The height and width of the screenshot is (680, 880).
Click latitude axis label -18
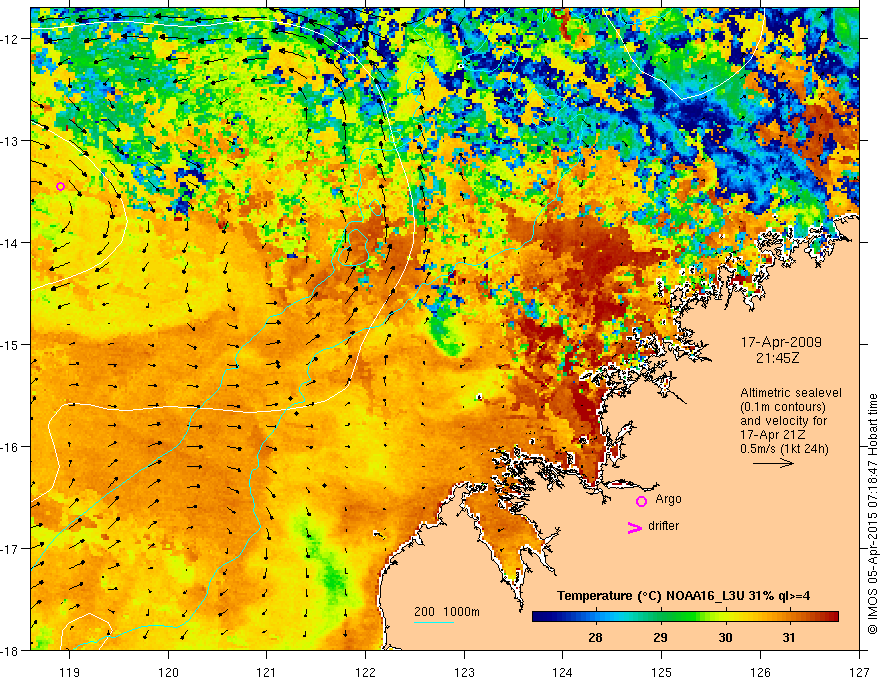click(11, 650)
